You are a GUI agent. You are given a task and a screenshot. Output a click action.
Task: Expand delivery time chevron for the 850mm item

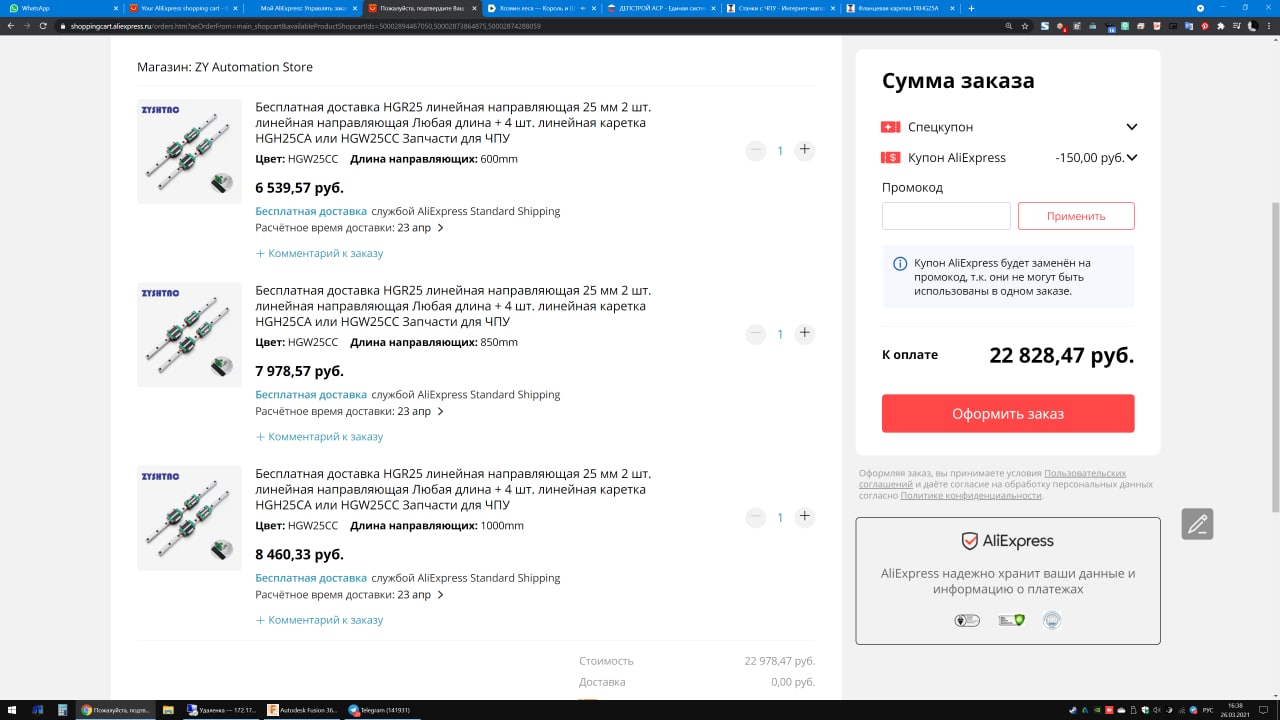tap(440, 411)
